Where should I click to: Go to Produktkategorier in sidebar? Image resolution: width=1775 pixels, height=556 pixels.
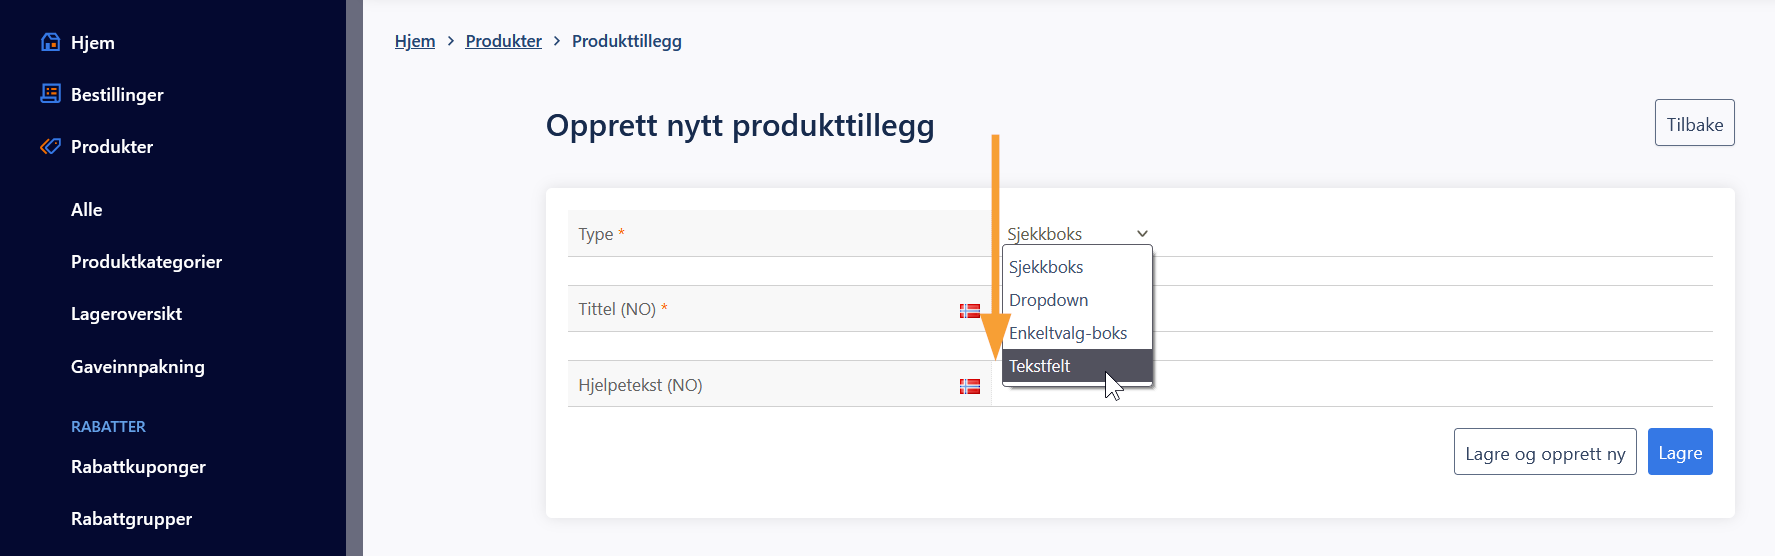click(x=146, y=262)
